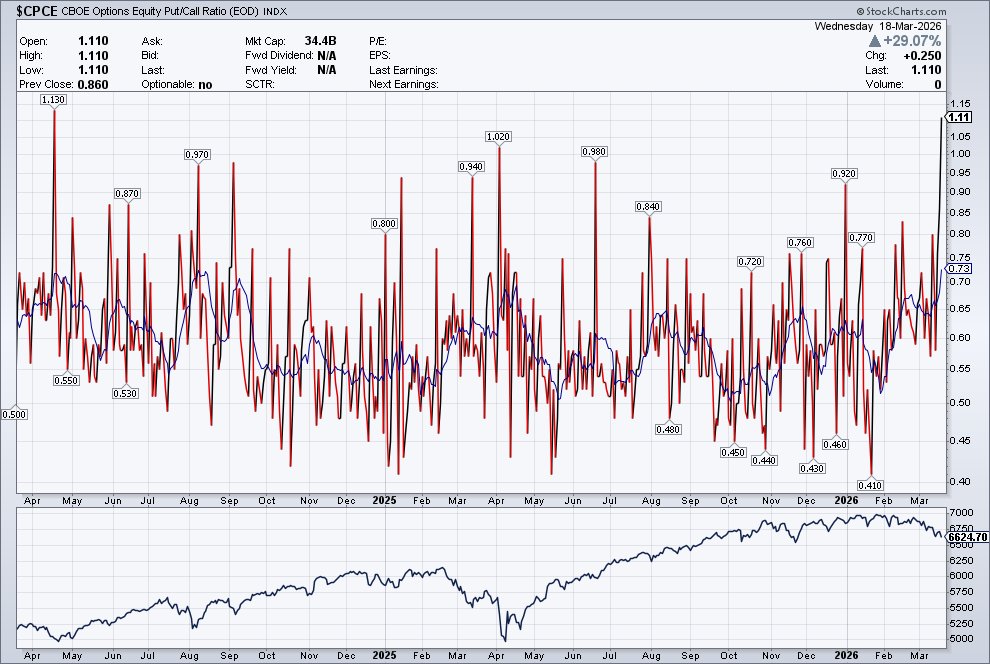990x664 pixels.
Task: Click the 0.430 trough label
Action: tap(812, 468)
